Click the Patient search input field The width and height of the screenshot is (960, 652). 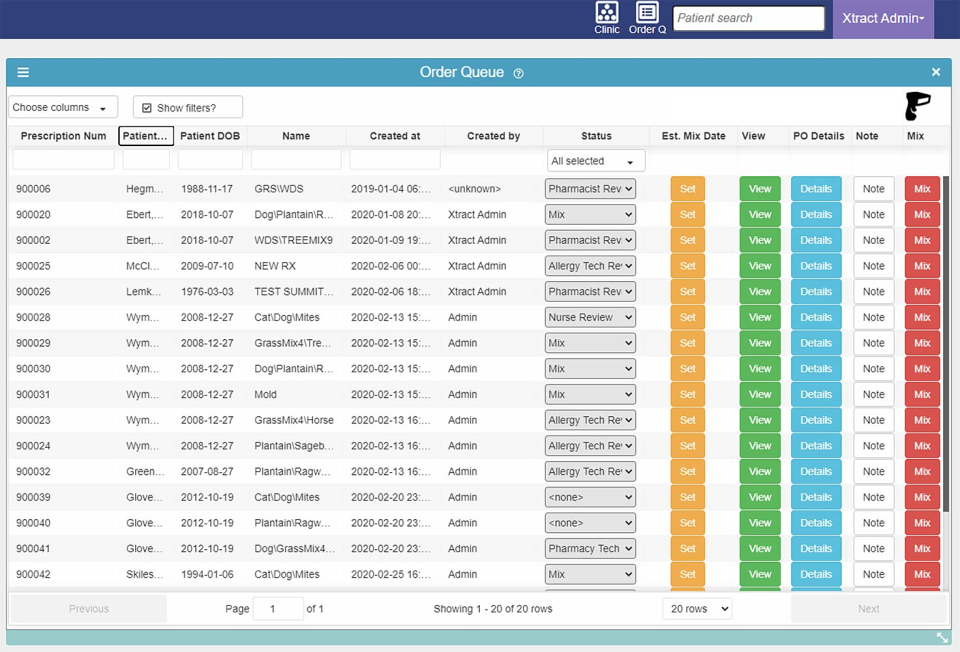tap(748, 18)
